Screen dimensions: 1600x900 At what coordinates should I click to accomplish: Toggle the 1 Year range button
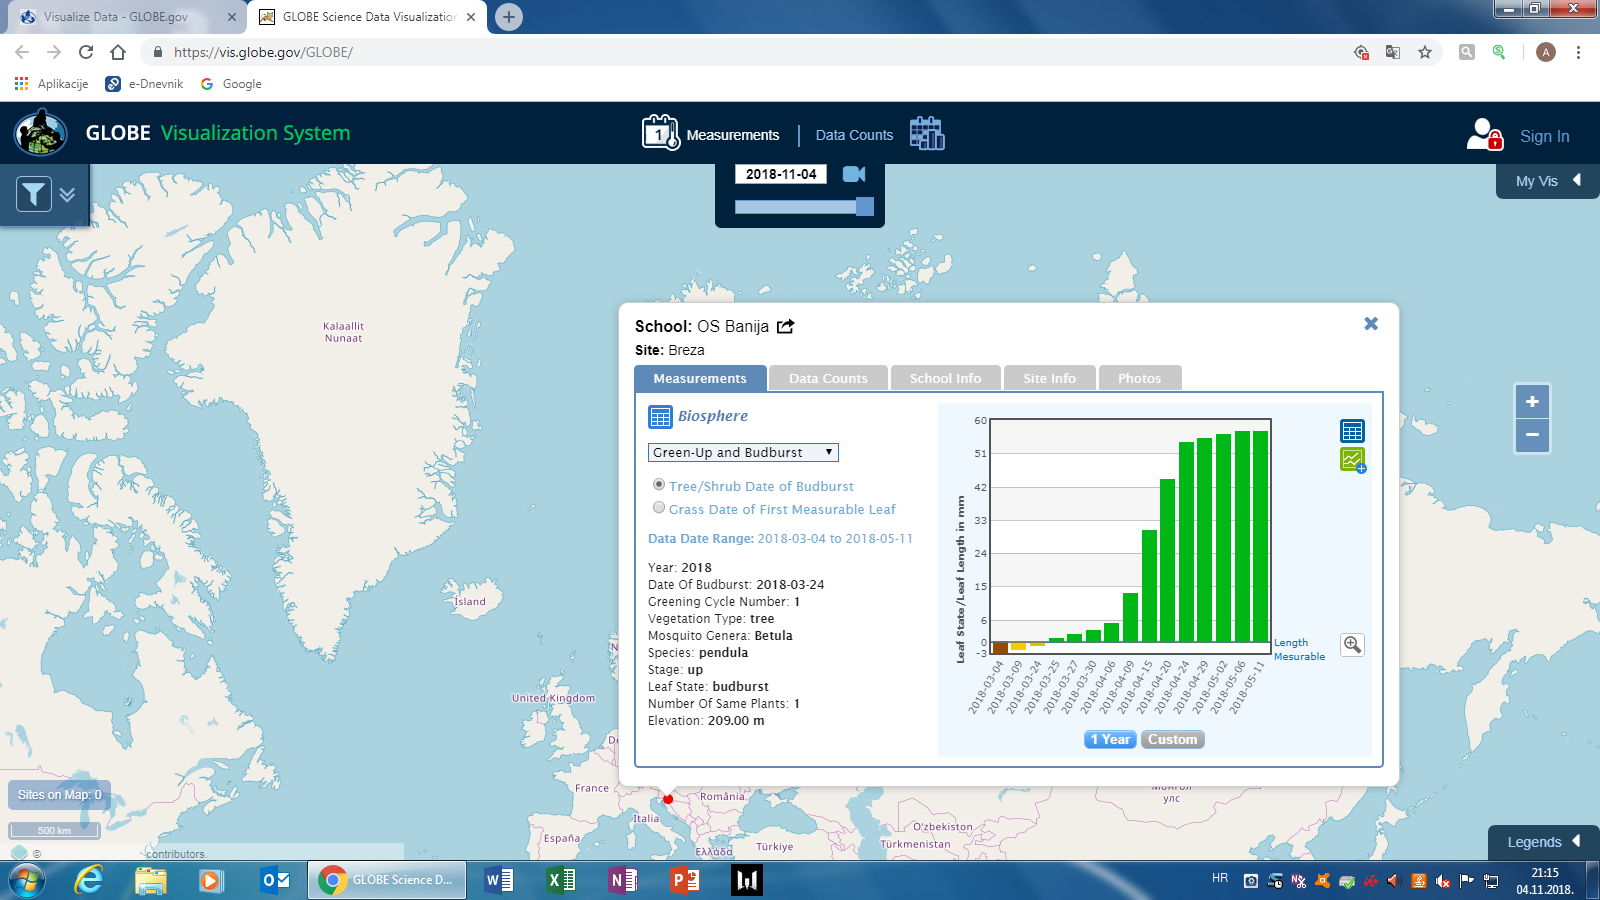coord(1110,740)
